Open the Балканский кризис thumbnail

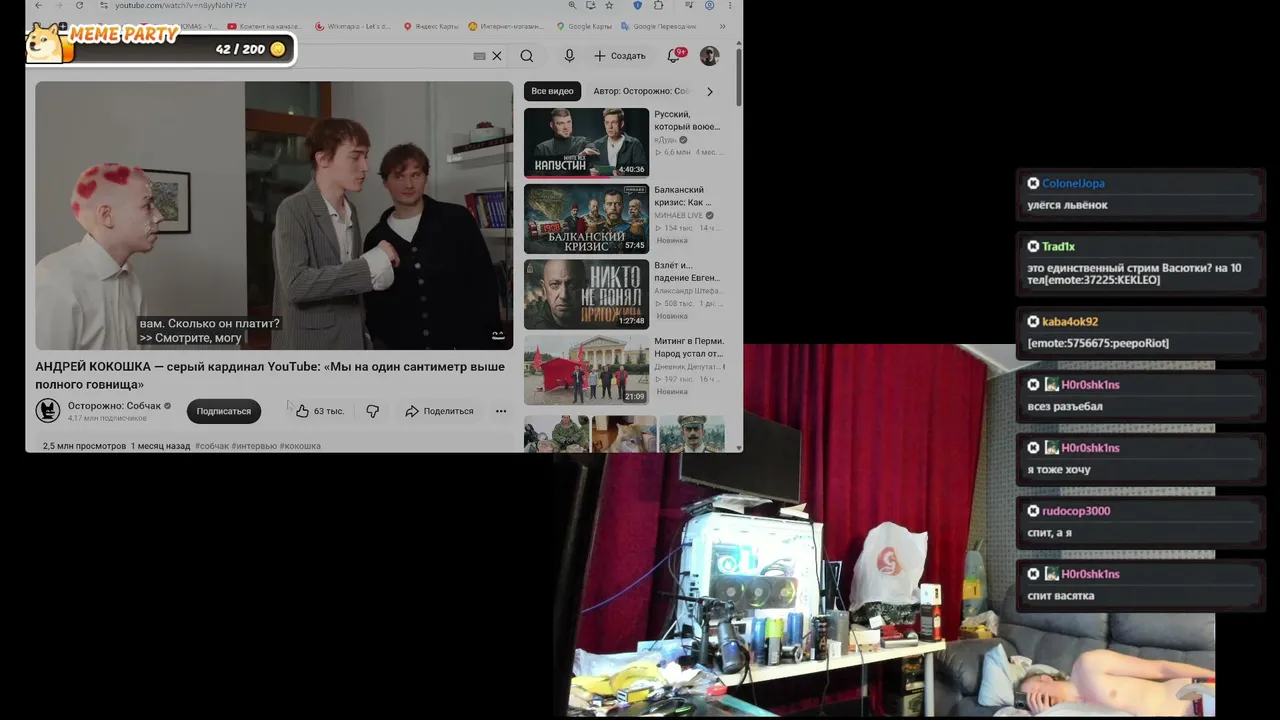tap(586, 218)
